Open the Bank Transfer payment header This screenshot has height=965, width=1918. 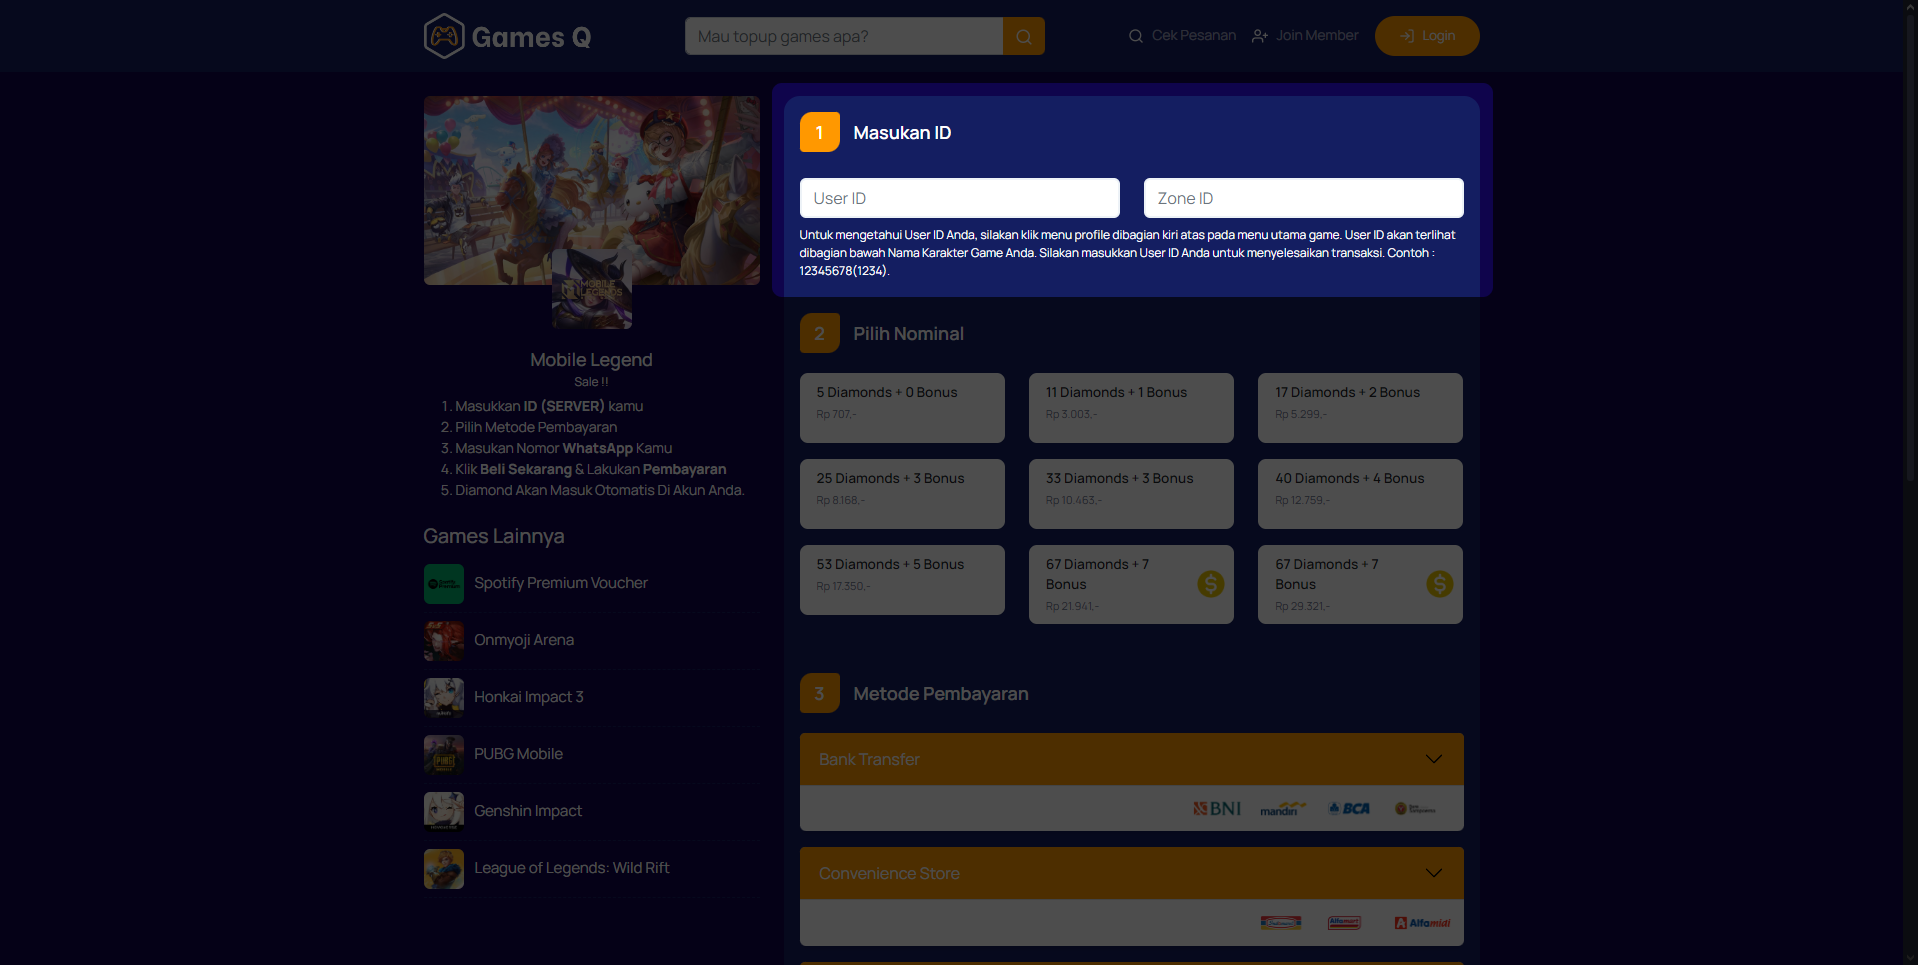[x=1132, y=759]
